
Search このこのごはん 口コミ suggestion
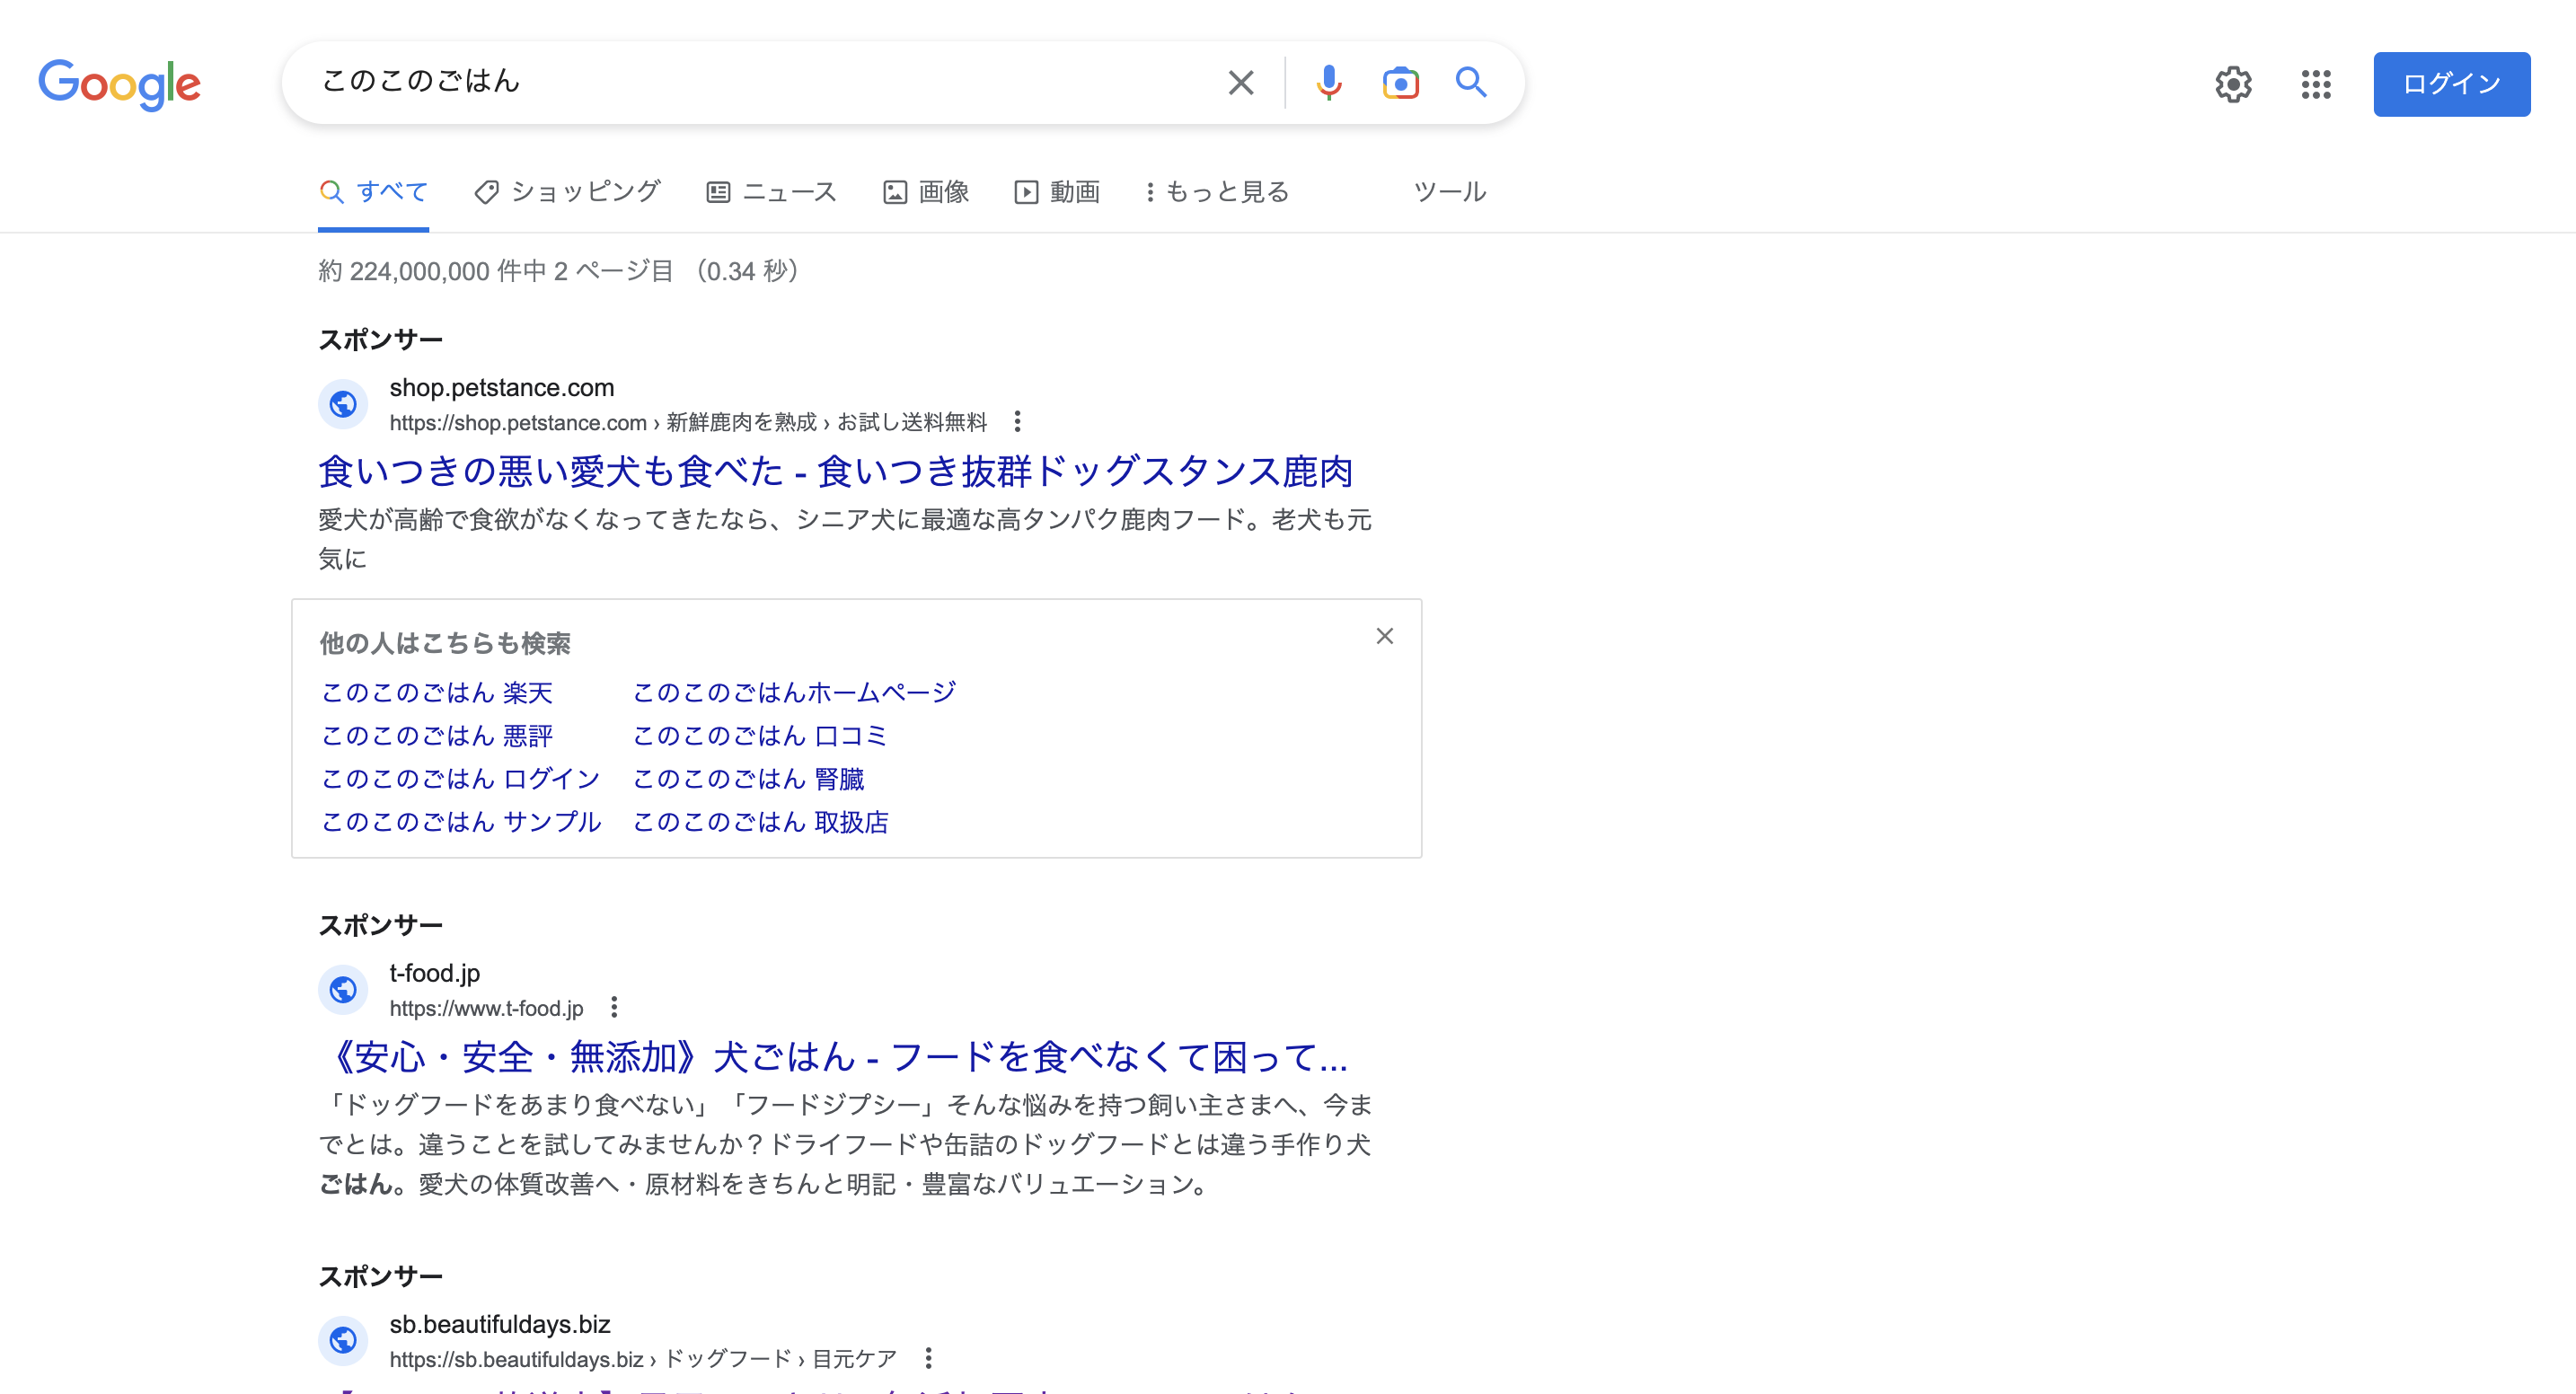(x=760, y=736)
